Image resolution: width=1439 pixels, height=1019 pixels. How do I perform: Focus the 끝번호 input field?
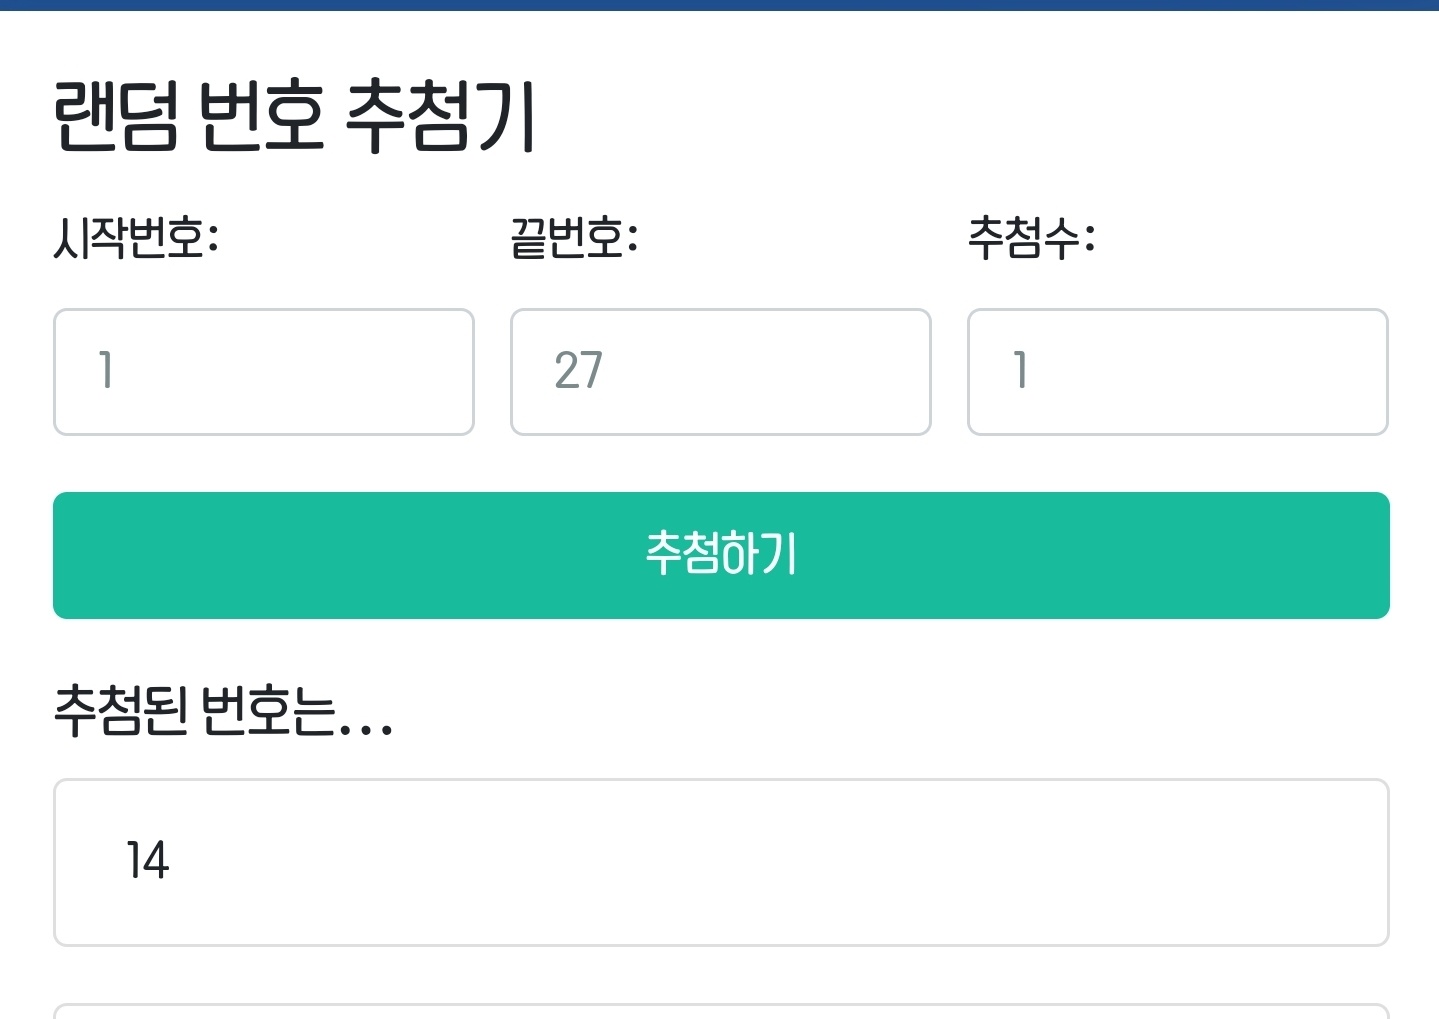pos(720,372)
